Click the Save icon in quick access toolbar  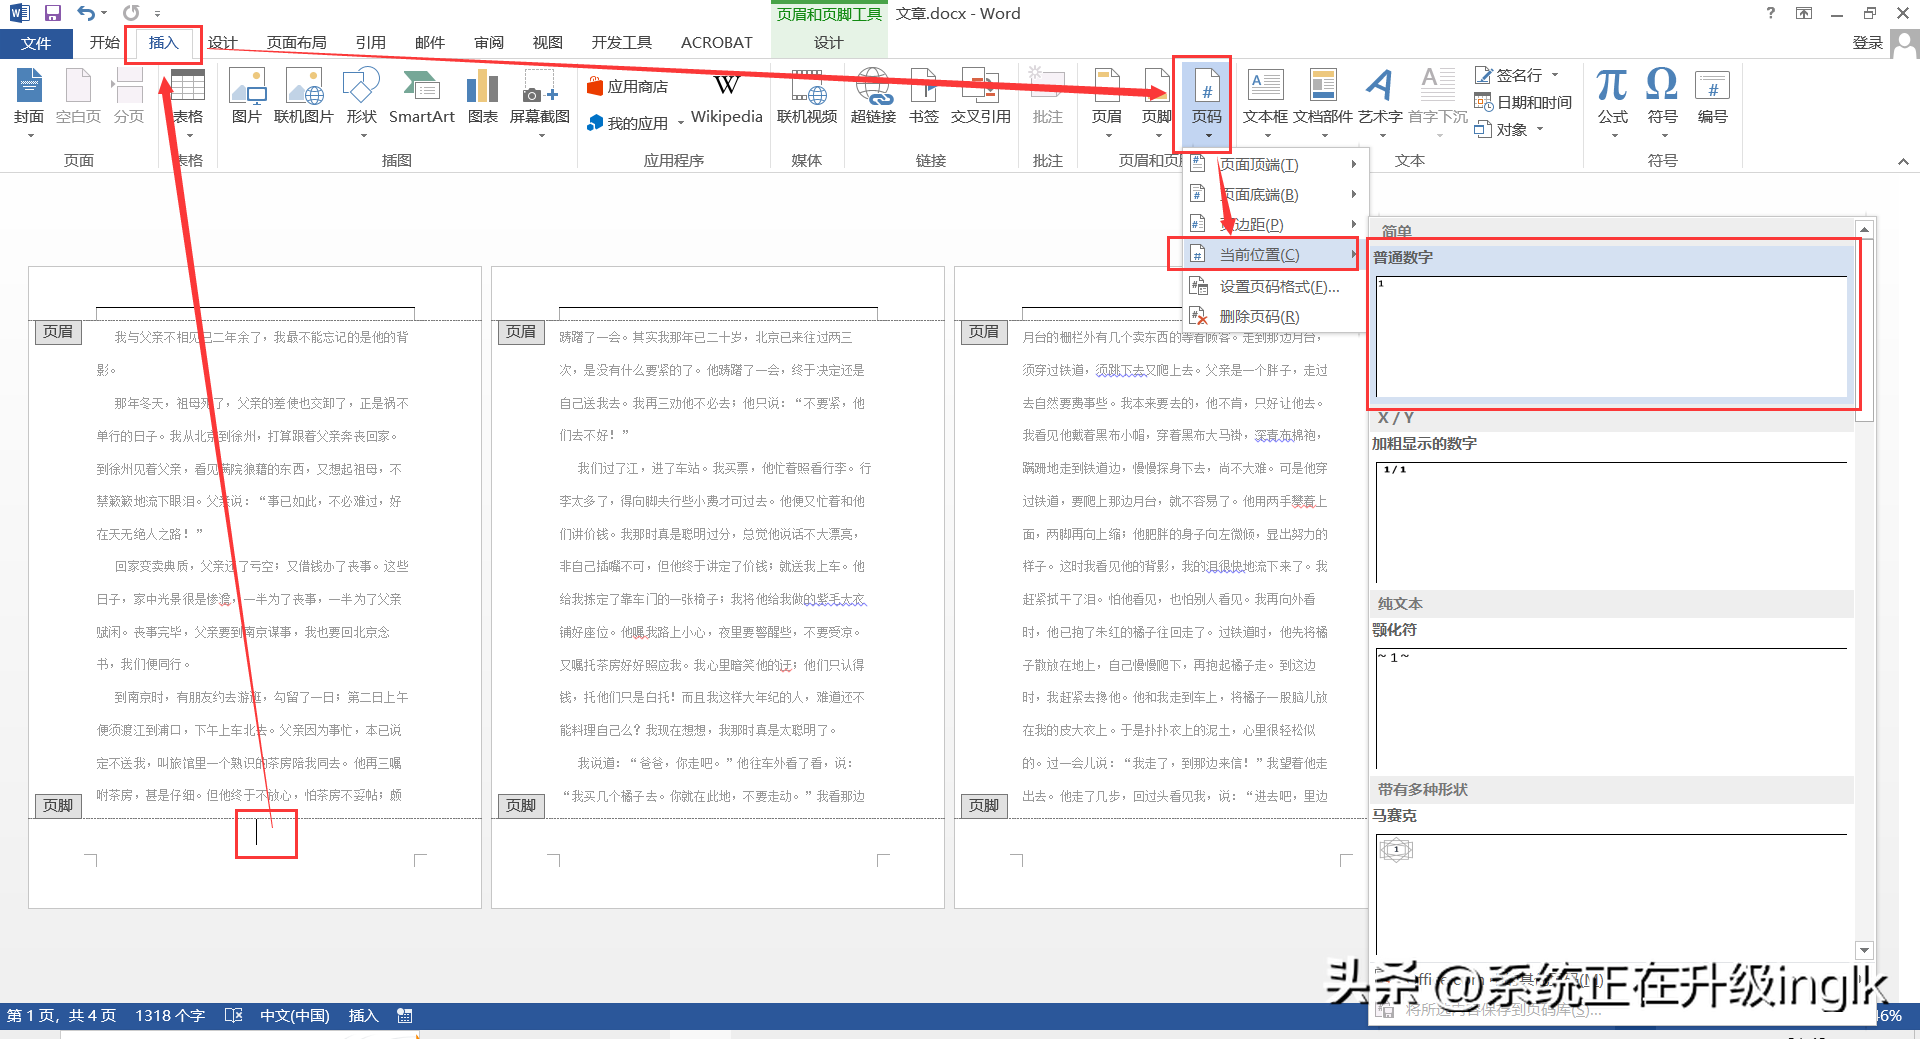tap(53, 13)
